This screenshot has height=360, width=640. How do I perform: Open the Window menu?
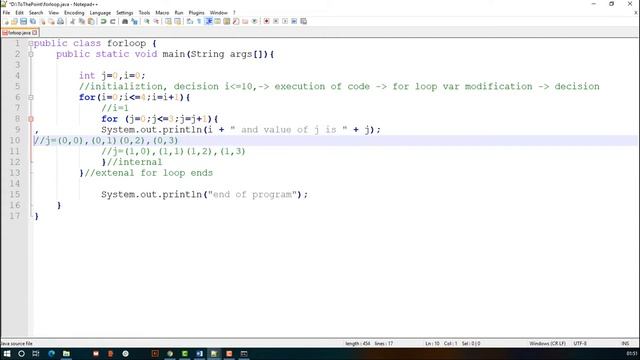(218, 13)
